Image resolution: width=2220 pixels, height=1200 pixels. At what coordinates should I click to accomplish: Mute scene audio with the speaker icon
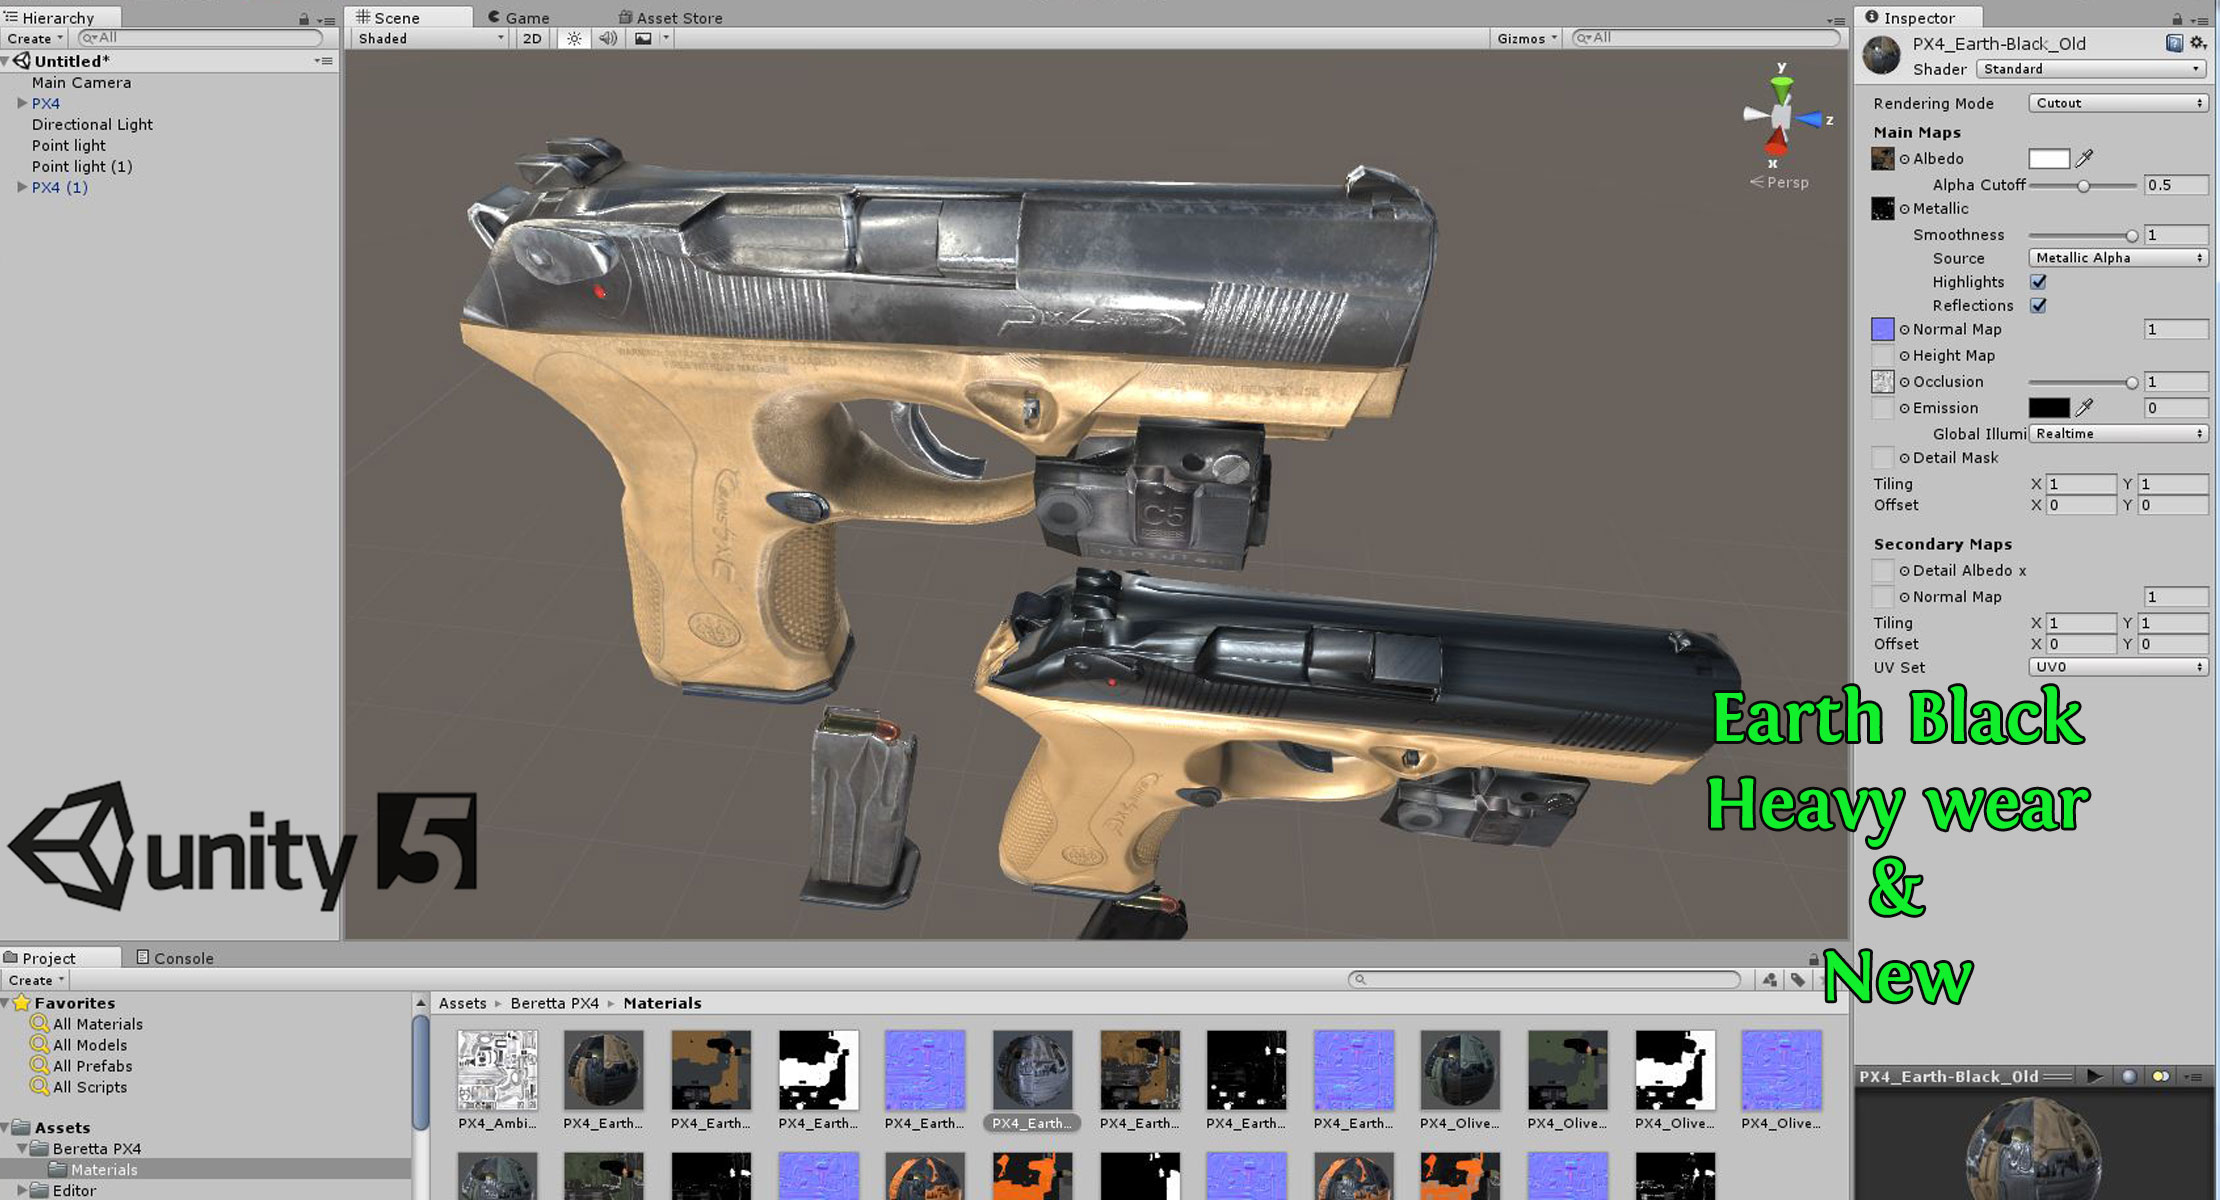click(x=607, y=38)
